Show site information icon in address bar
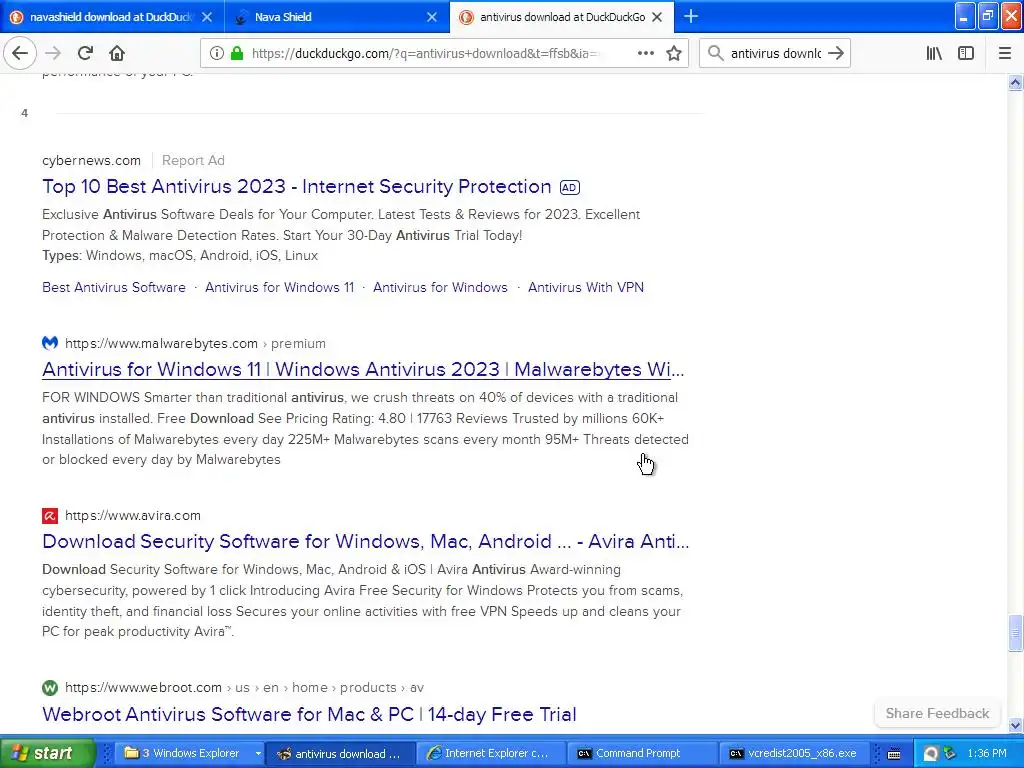This screenshot has width=1024, height=768. [217, 53]
